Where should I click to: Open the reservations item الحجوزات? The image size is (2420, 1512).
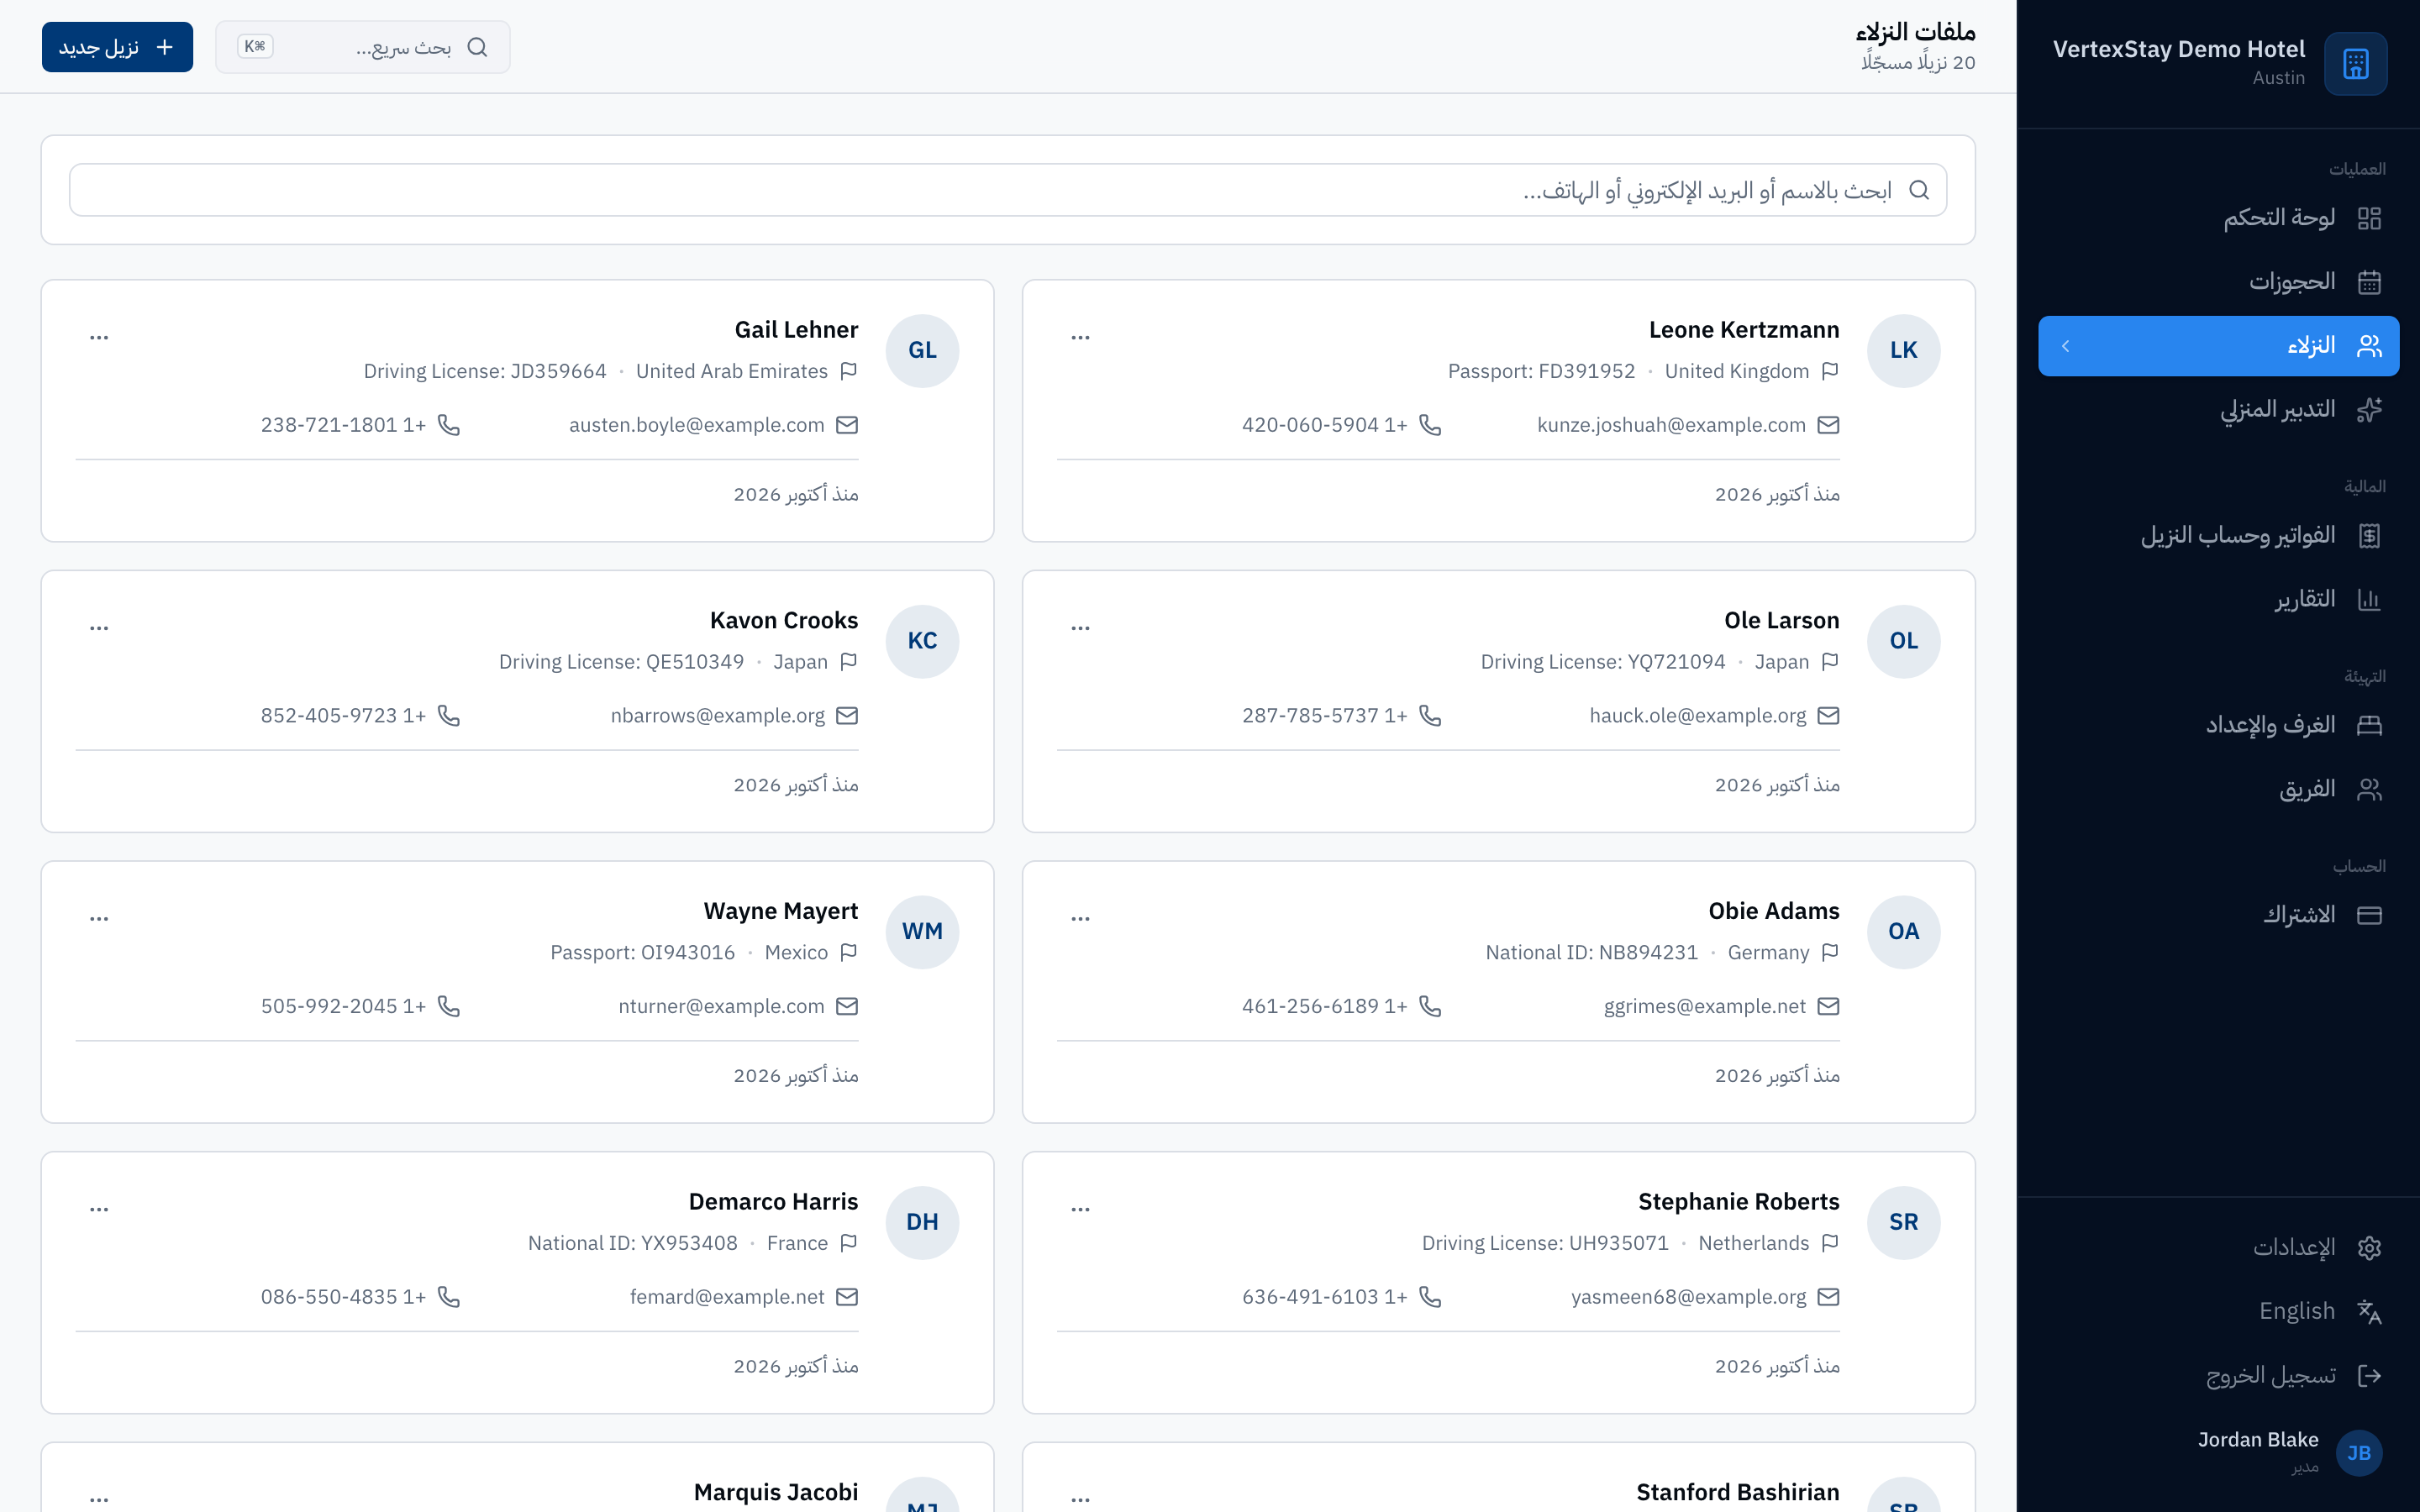[x=2218, y=282]
